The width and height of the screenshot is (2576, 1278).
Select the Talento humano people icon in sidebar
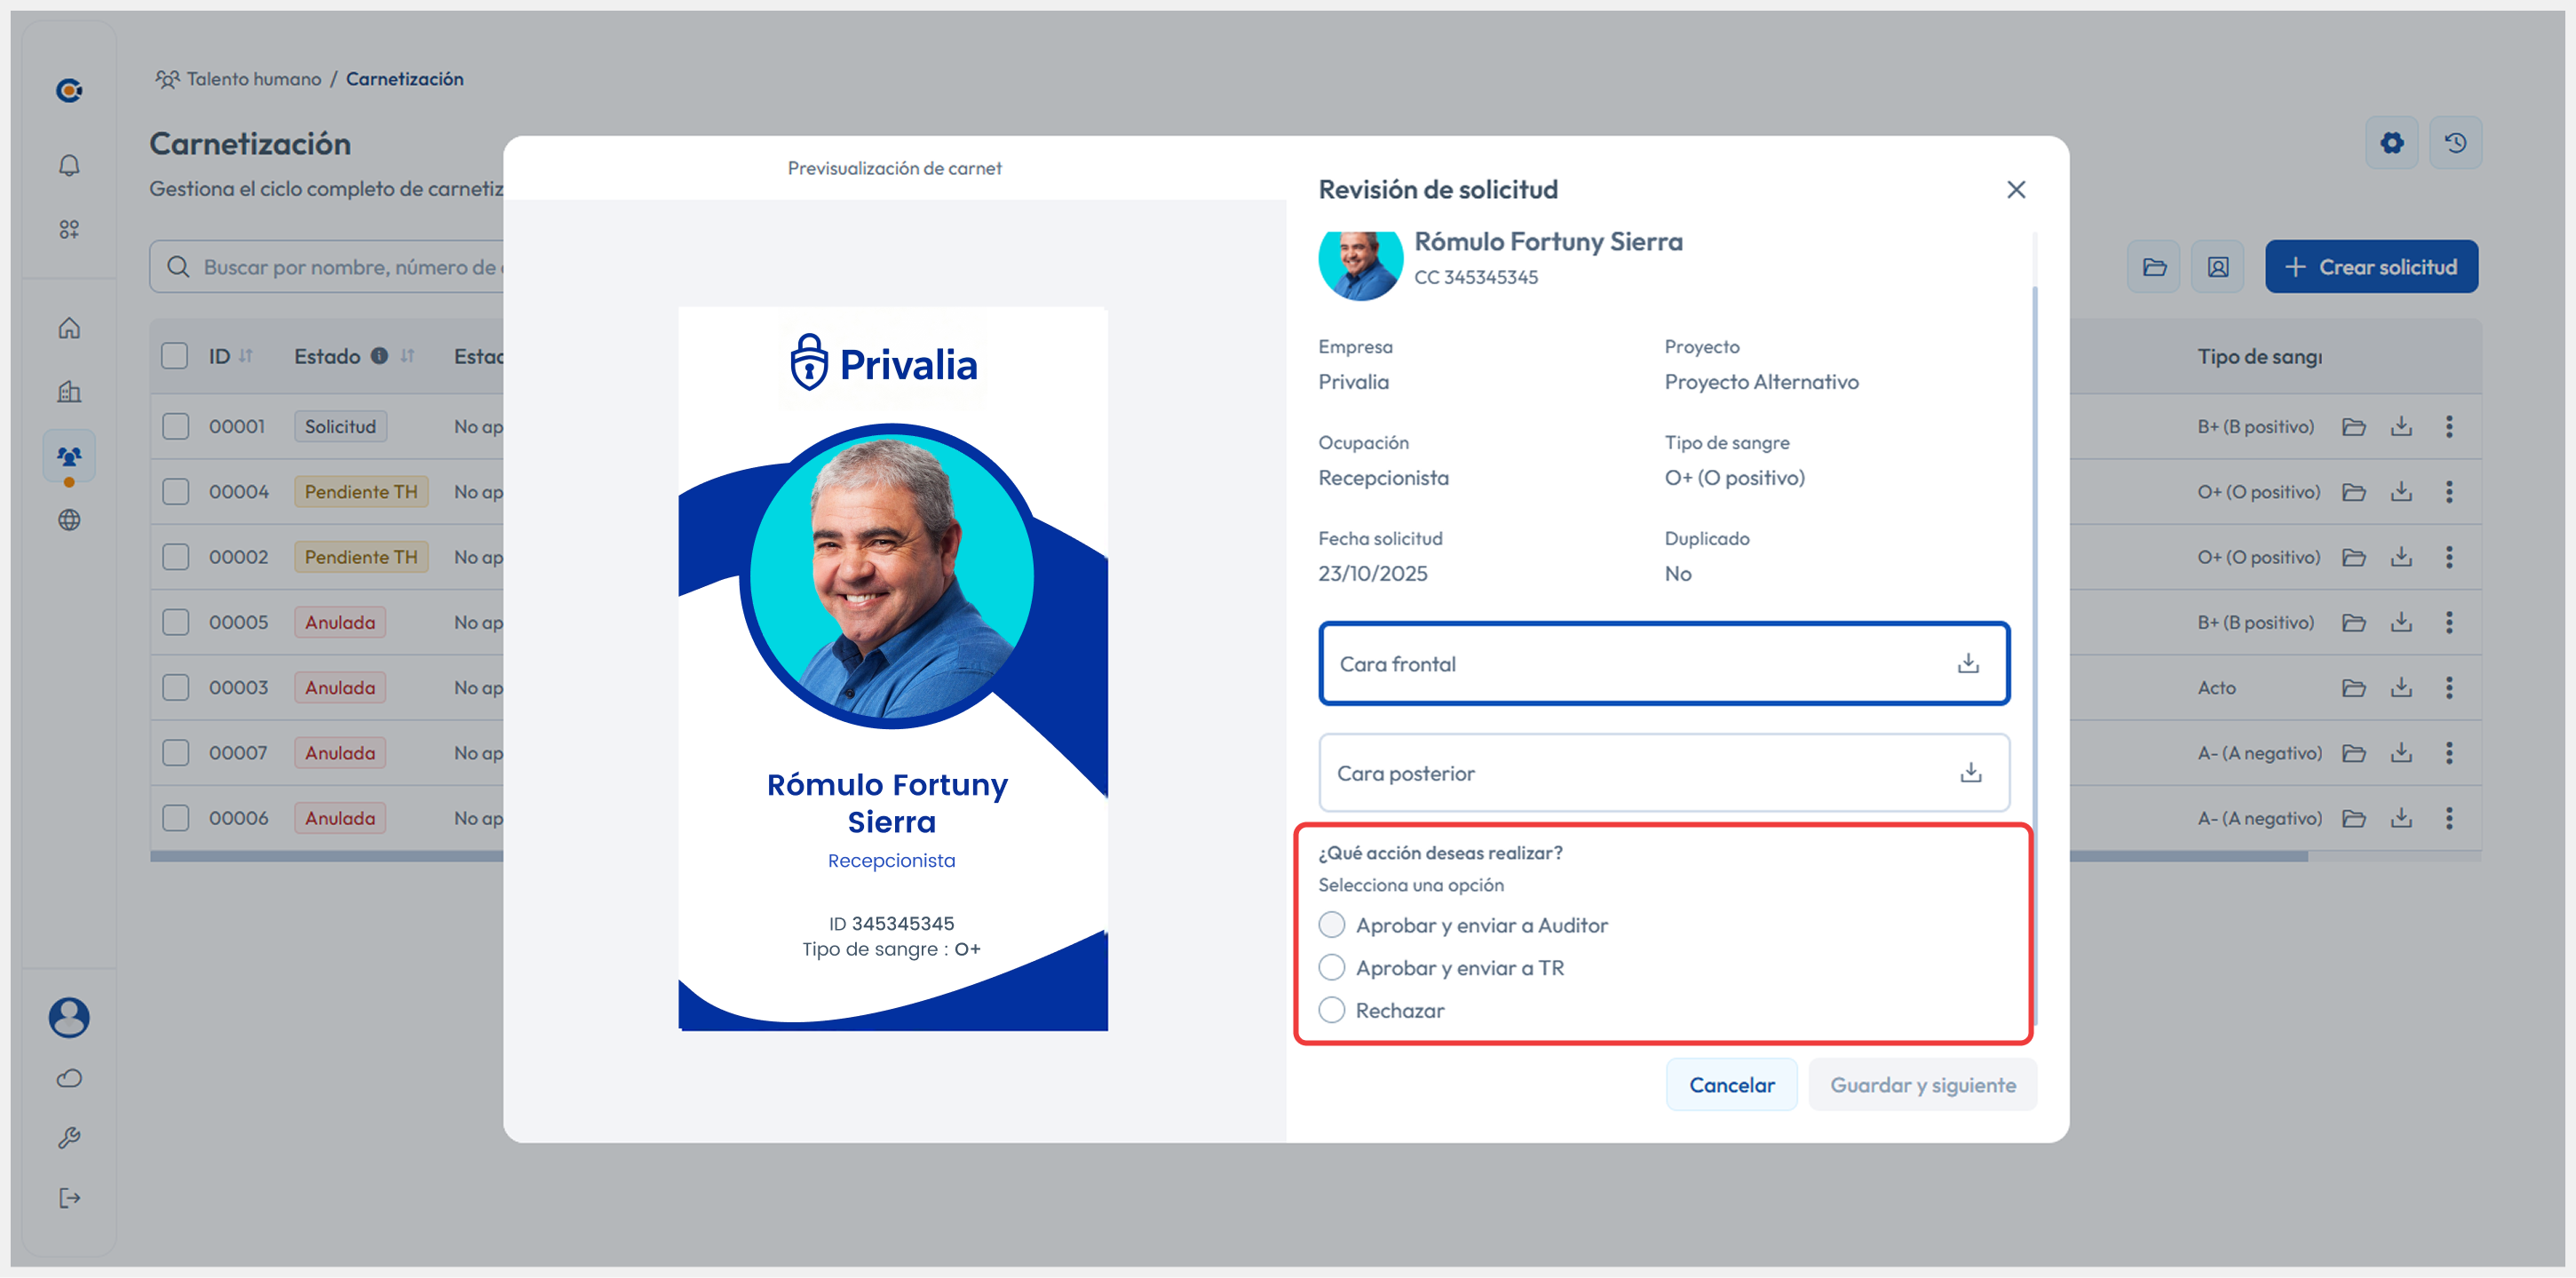pos(69,456)
